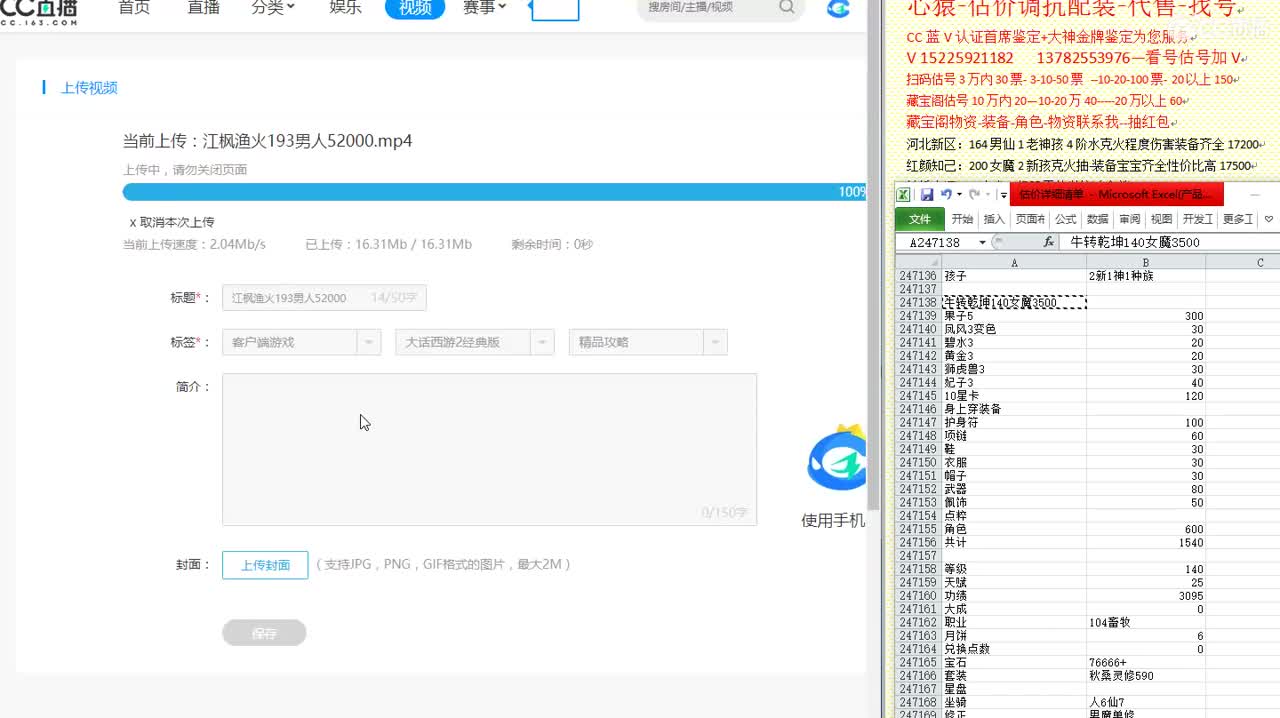Click the cell with 秋桑灵修590

click(1146, 676)
